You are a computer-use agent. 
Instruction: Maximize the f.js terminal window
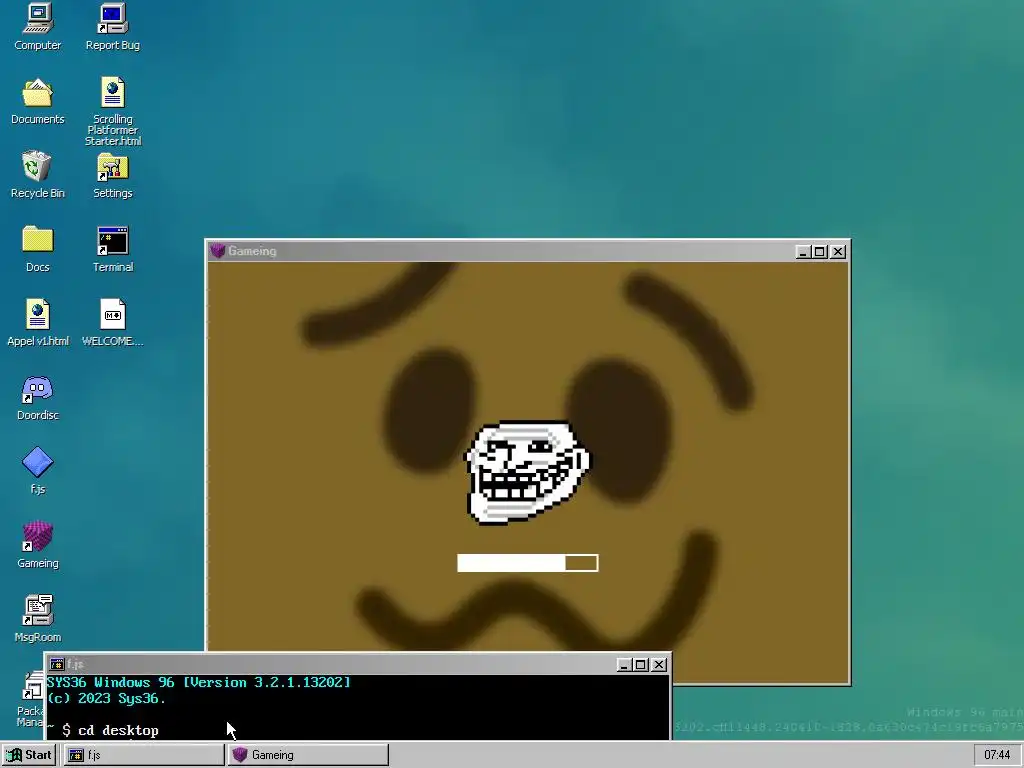(641, 665)
